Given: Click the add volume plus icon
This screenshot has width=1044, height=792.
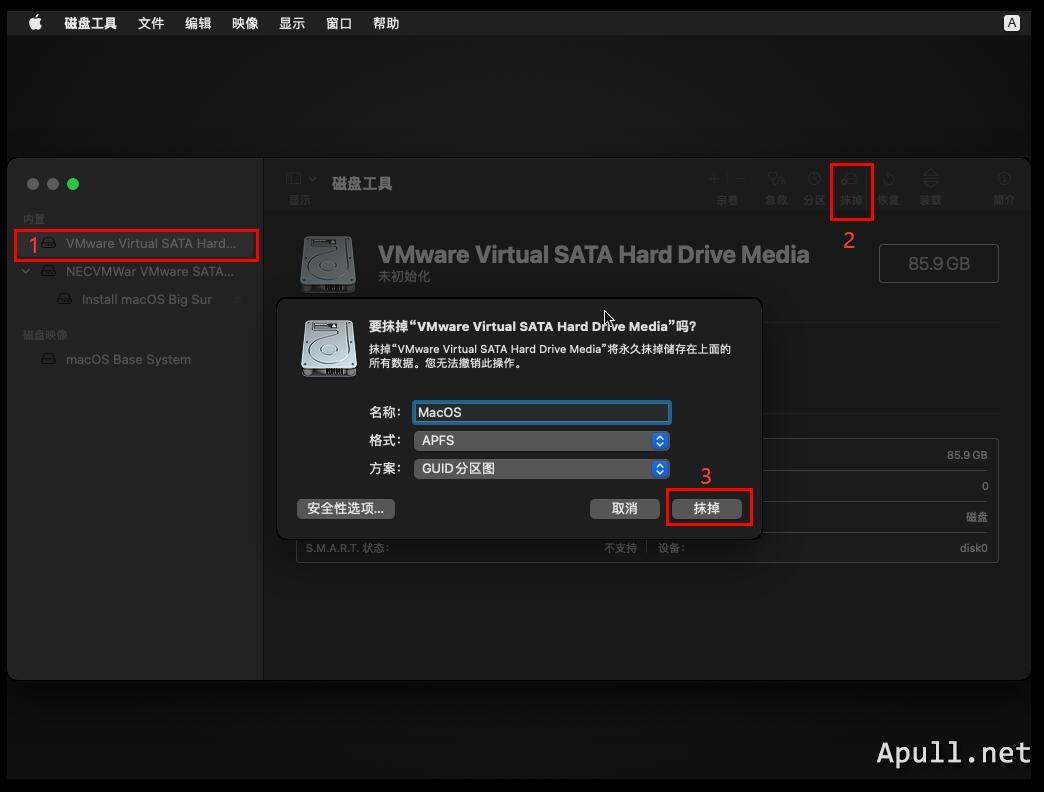Looking at the screenshot, I should (x=714, y=178).
